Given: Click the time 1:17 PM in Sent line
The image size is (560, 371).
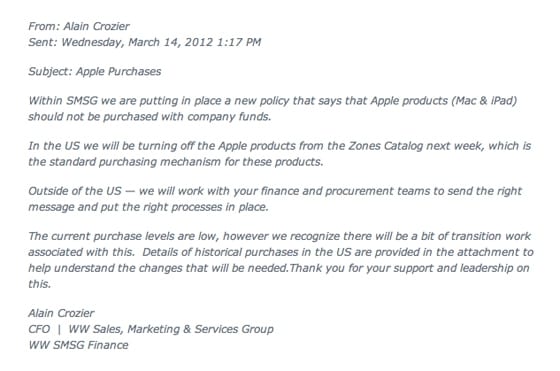Looking at the screenshot, I should (239, 42).
